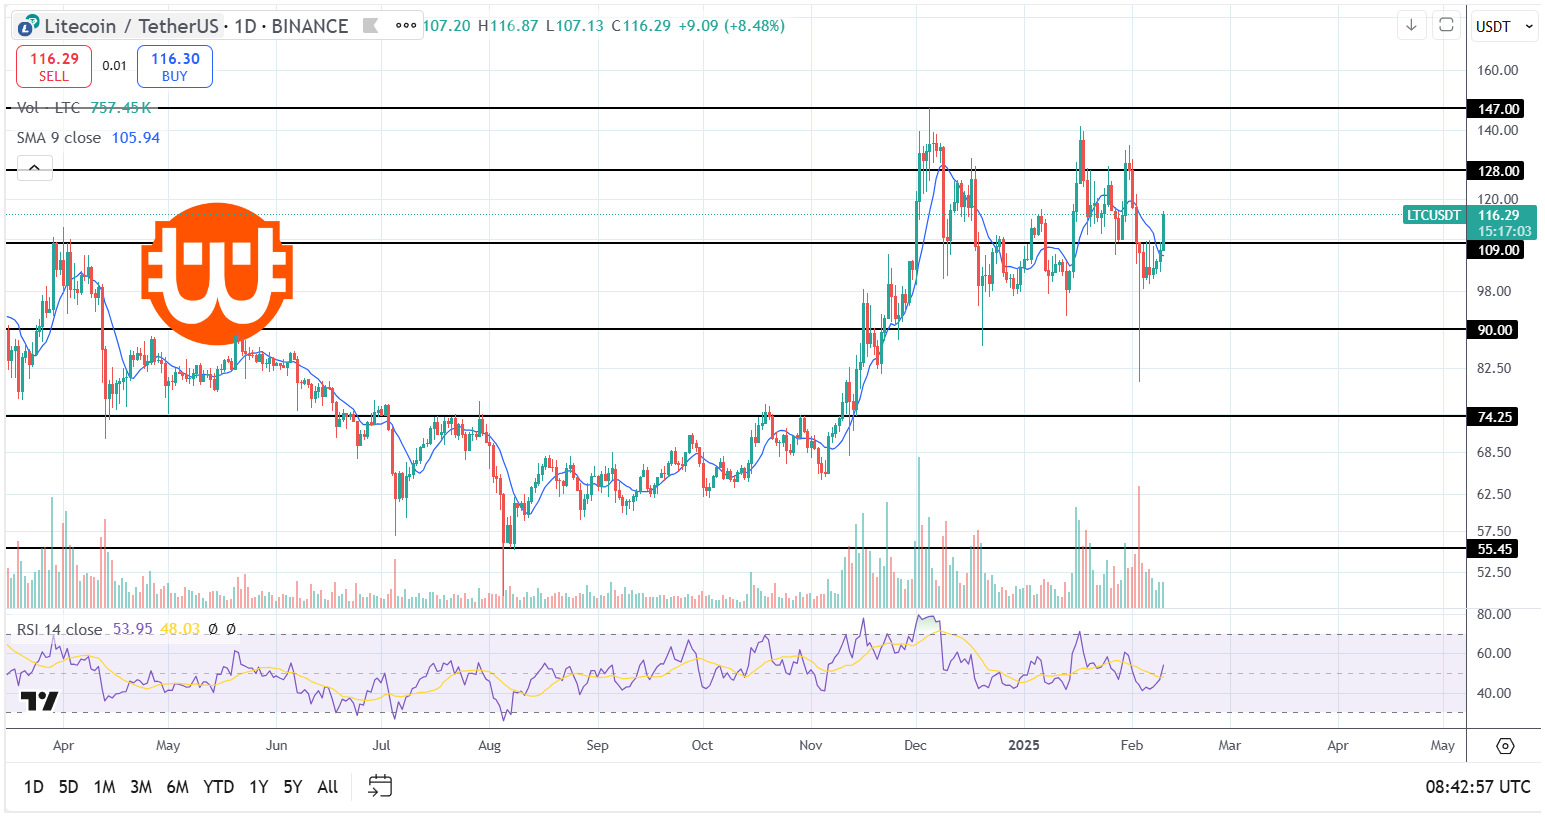Click the 55.45 horizontal line price label
The height and width of the screenshot is (817, 1545).
(1491, 549)
